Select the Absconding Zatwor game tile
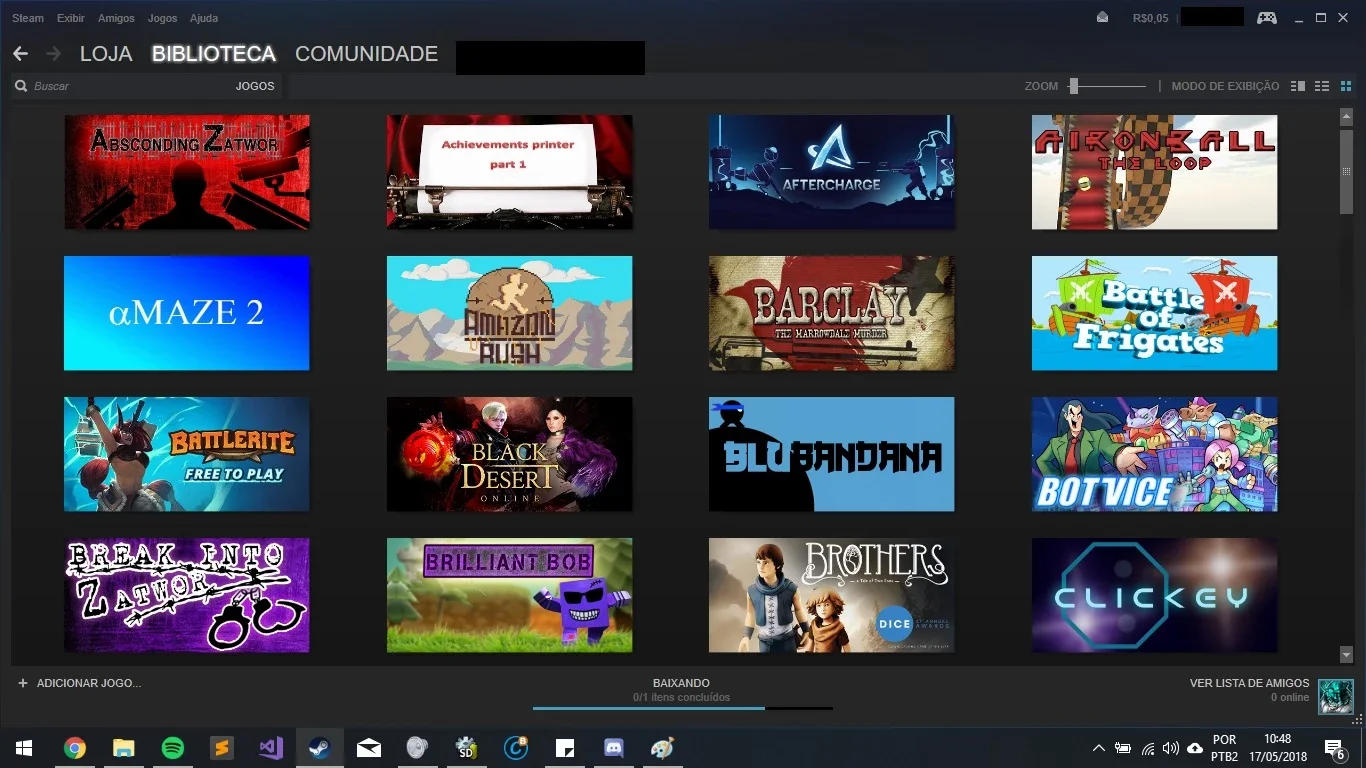The image size is (1366, 768). pos(187,172)
